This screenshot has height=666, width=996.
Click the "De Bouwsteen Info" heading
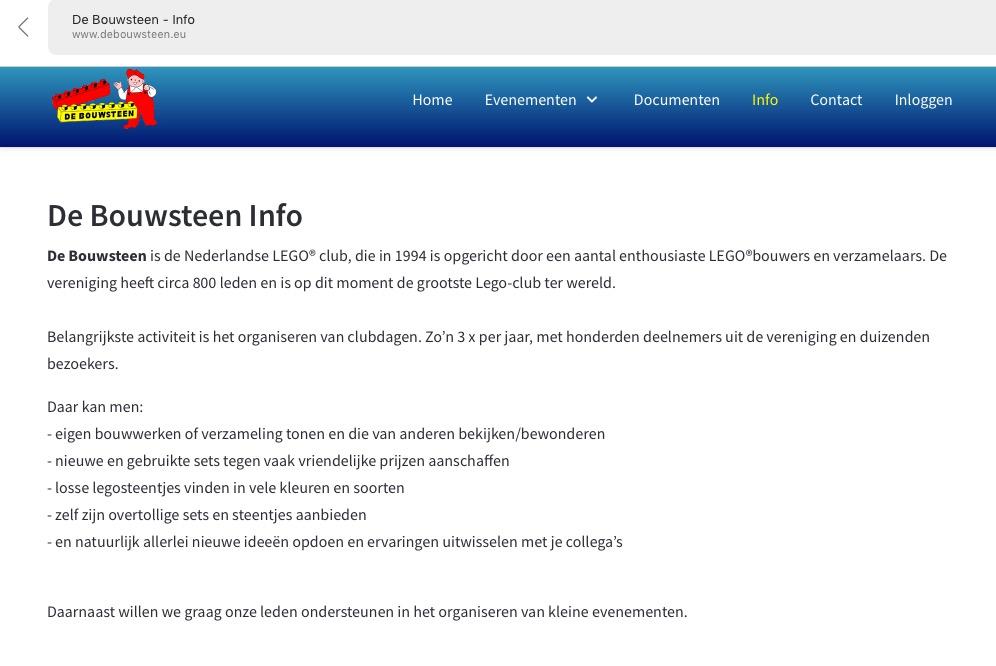[x=175, y=215]
